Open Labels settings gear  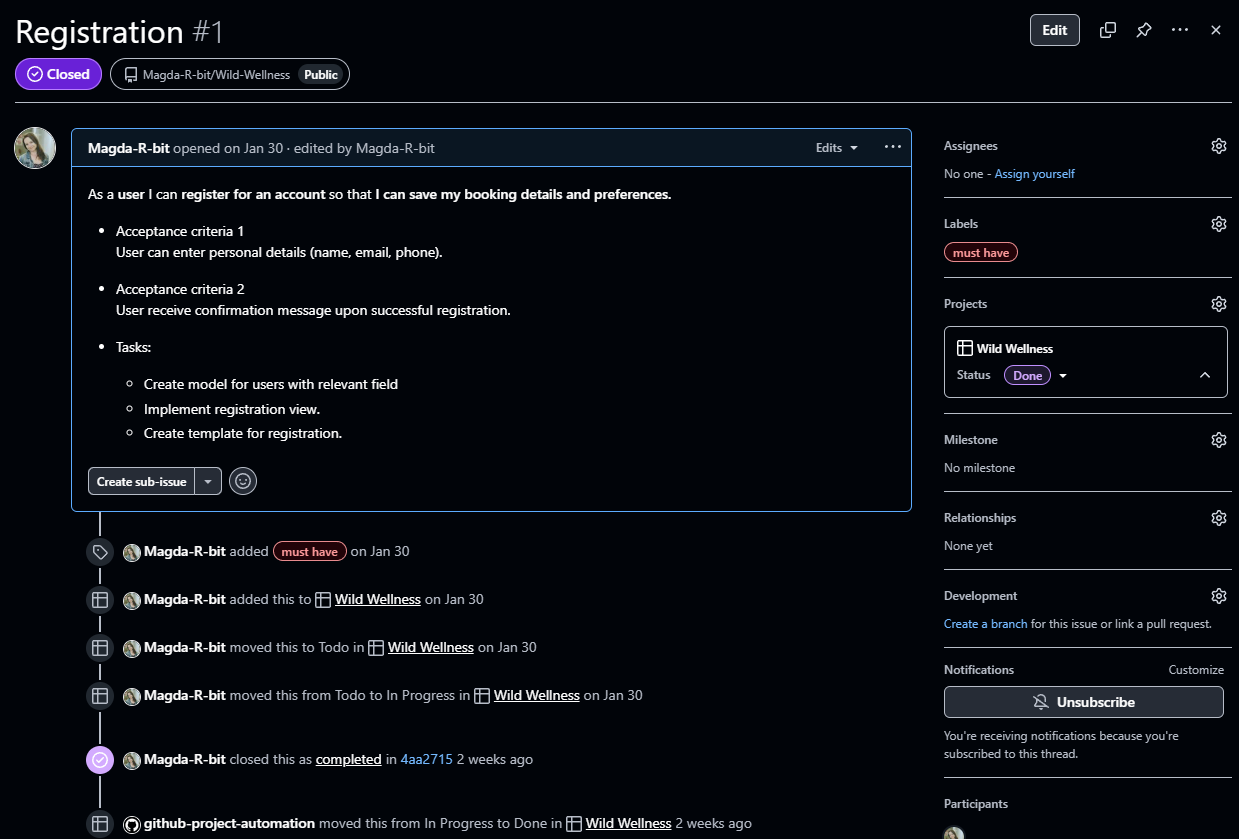click(x=1218, y=224)
